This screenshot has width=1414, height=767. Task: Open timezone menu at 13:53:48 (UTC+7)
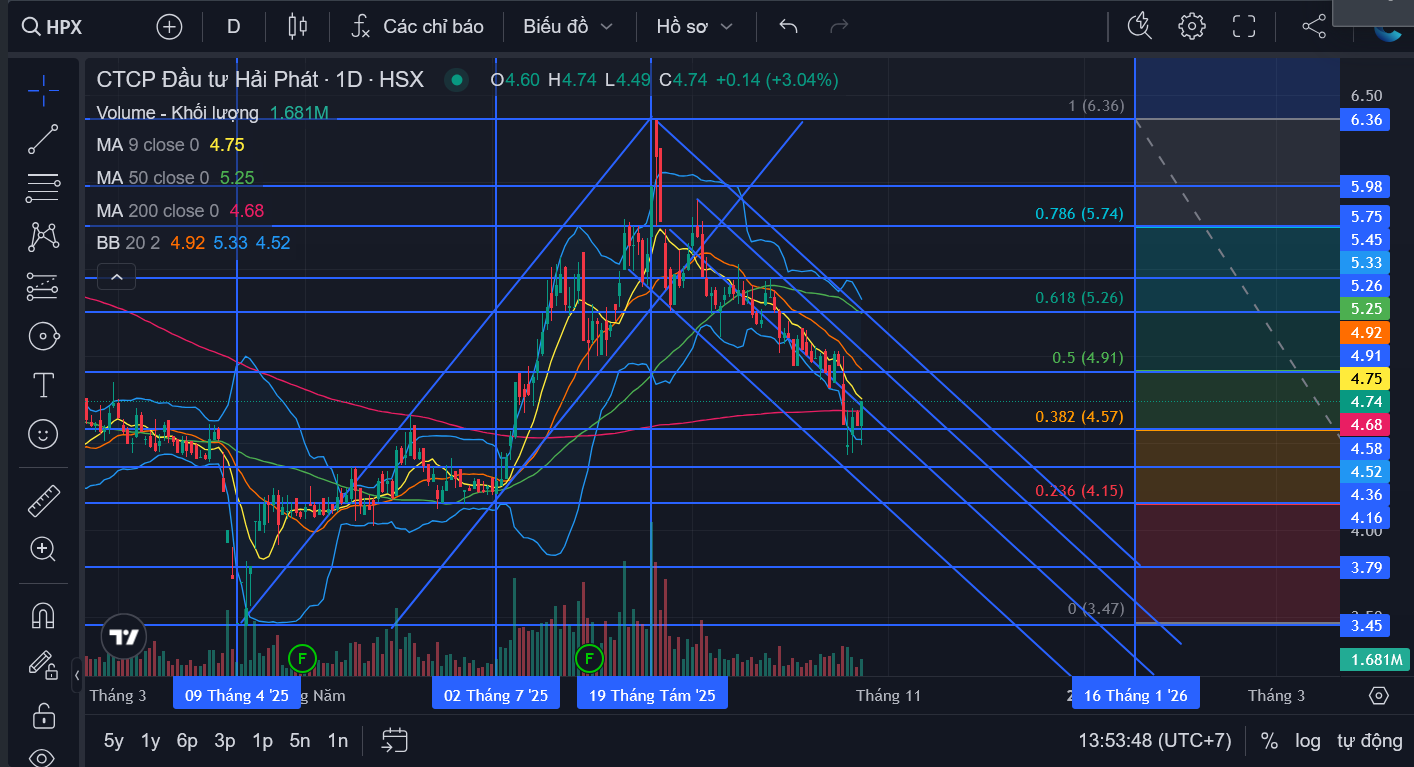point(1154,741)
